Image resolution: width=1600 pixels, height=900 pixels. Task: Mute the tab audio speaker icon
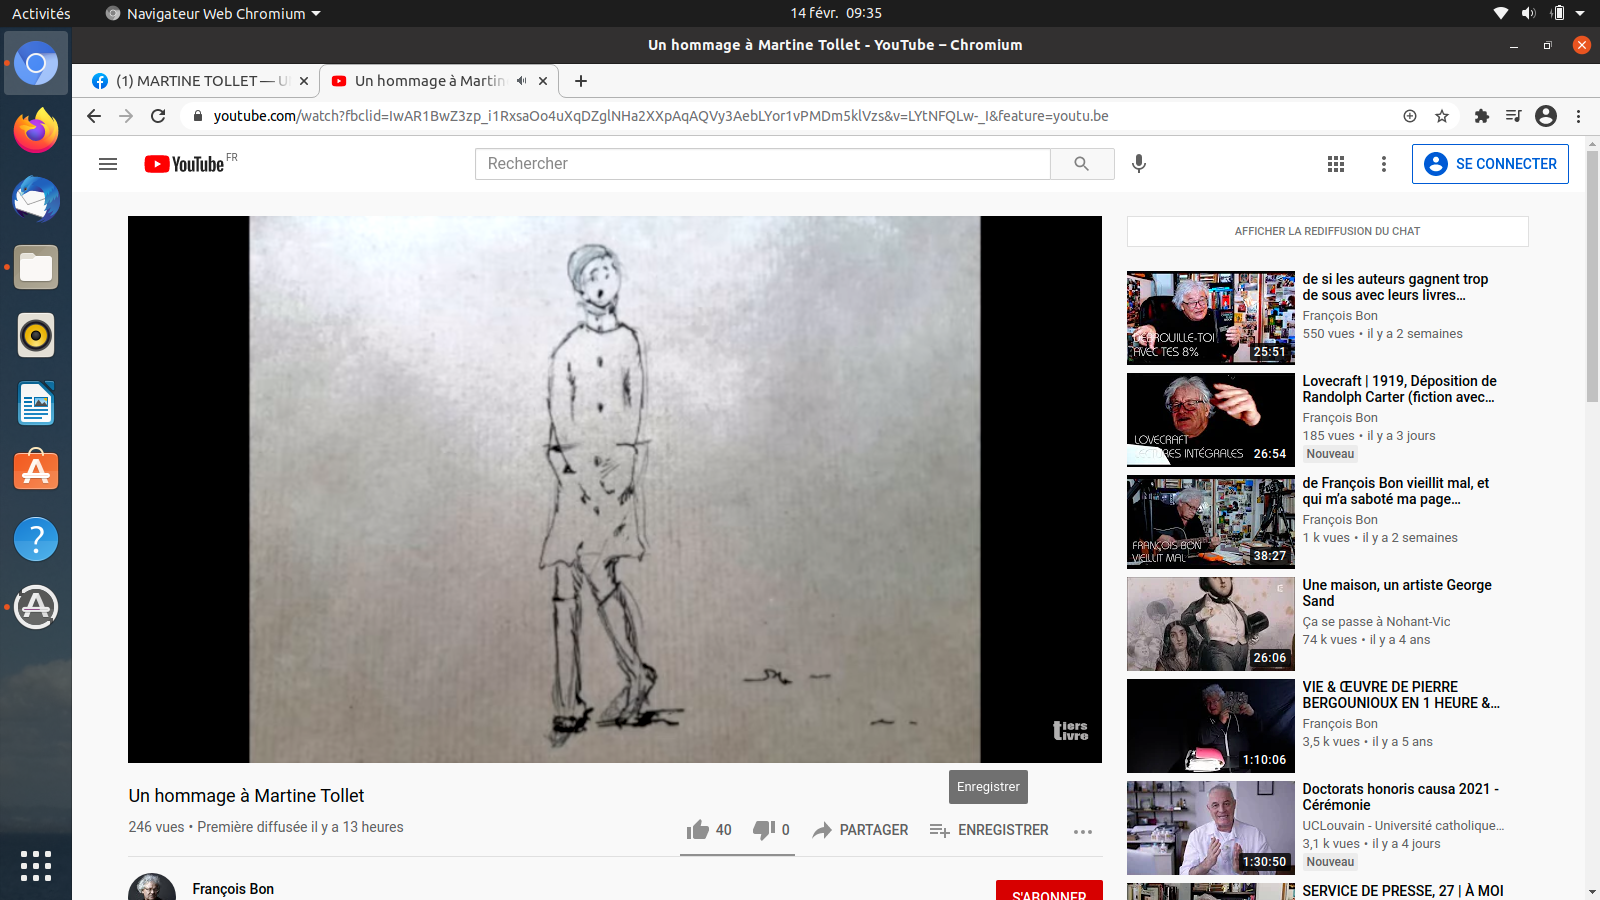pyautogui.click(x=521, y=81)
